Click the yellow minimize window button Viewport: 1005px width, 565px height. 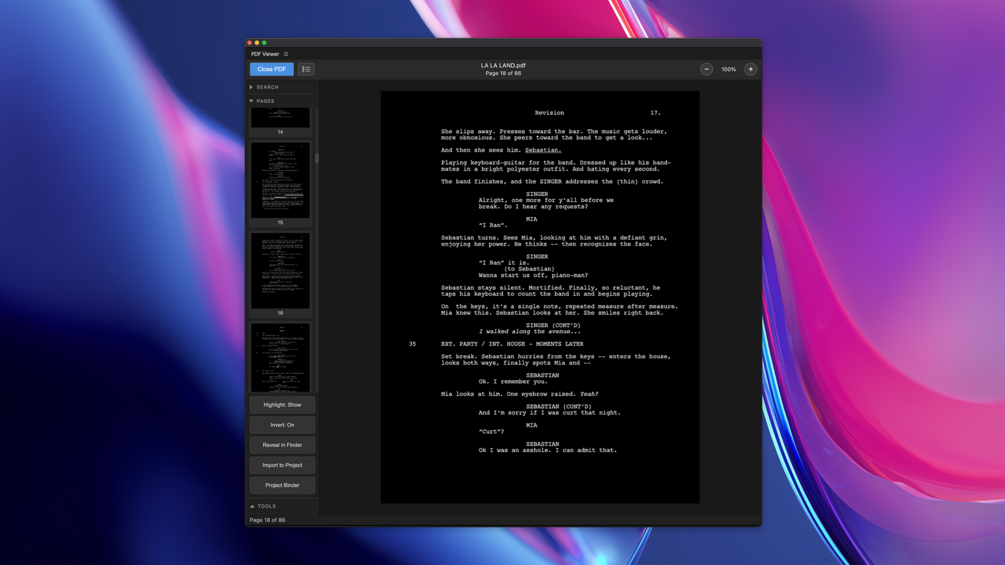pyautogui.click(x=257, y=43)
